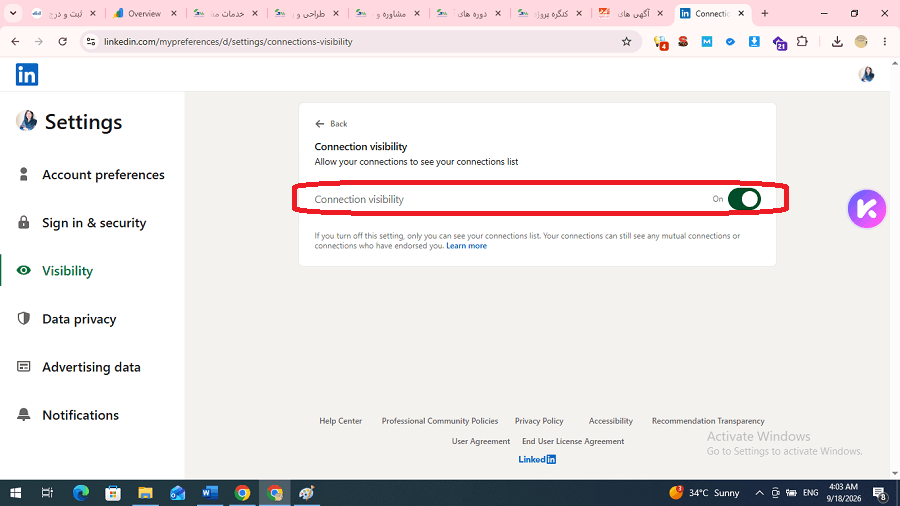The width and height of the screenshot is (900, 506).
Task: Open profile avatar in LinkedIn header
Action: point(866,74)
